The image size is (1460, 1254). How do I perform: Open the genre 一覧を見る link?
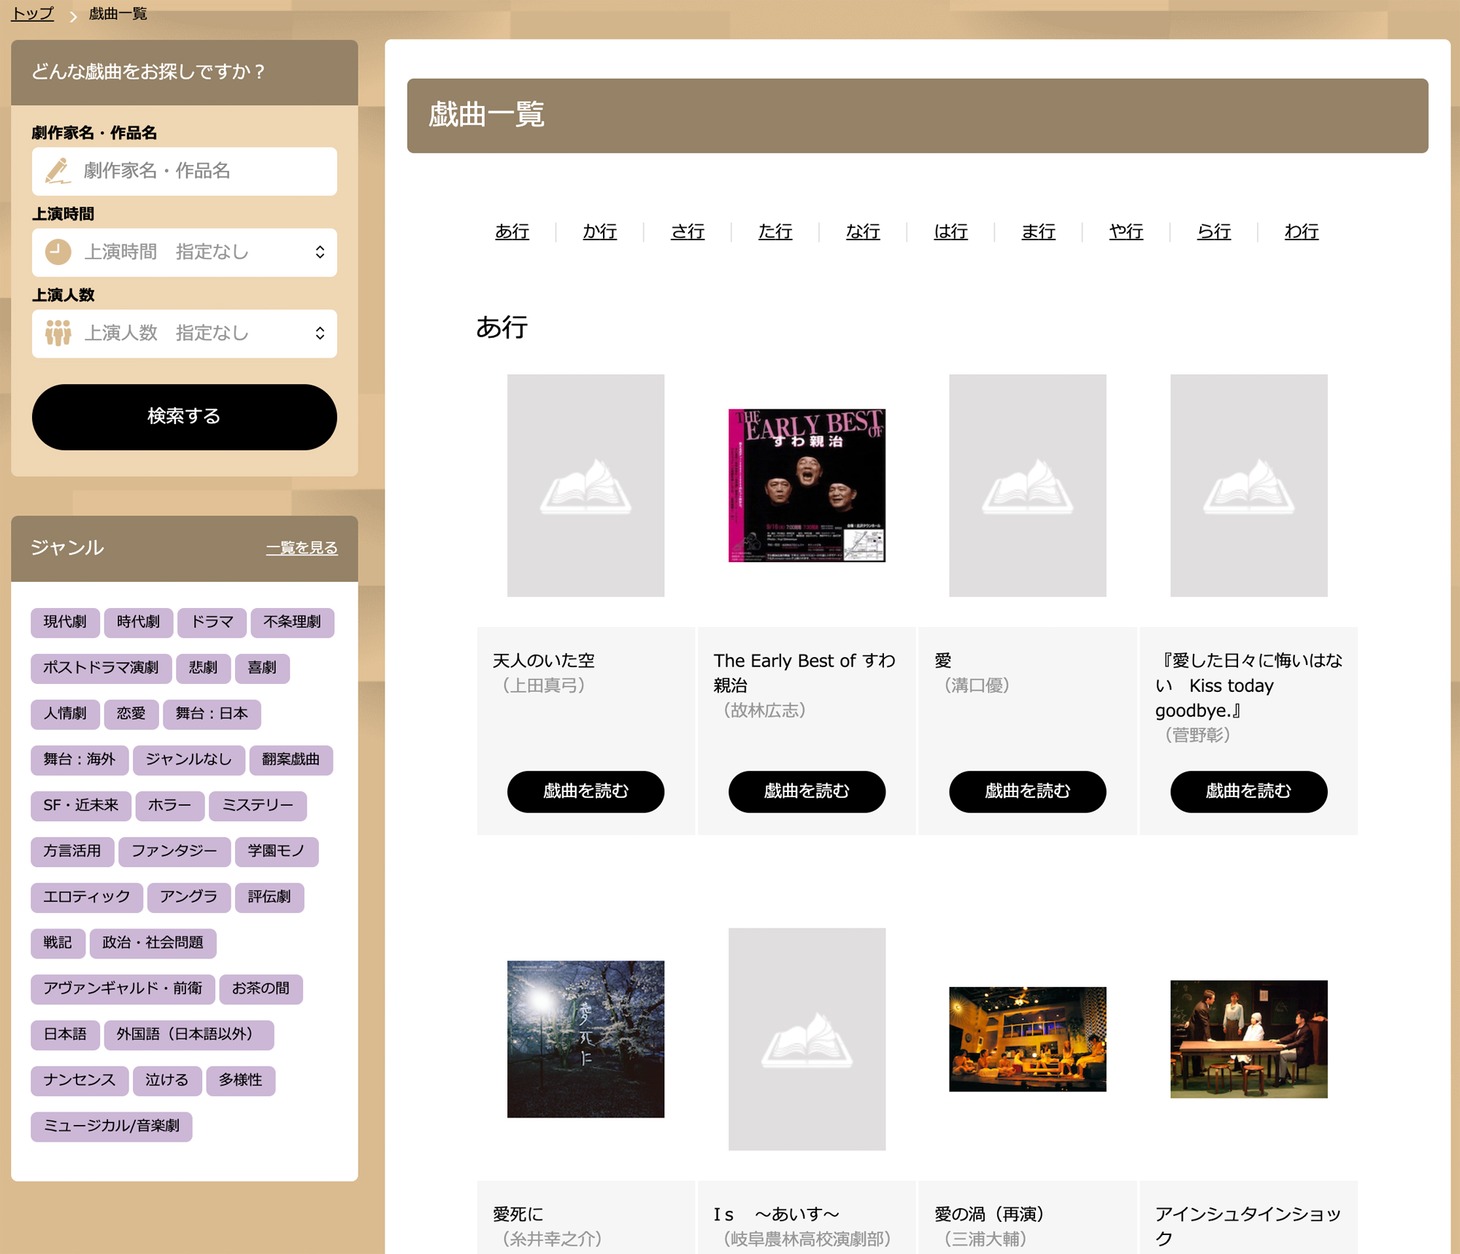(301, 548)
